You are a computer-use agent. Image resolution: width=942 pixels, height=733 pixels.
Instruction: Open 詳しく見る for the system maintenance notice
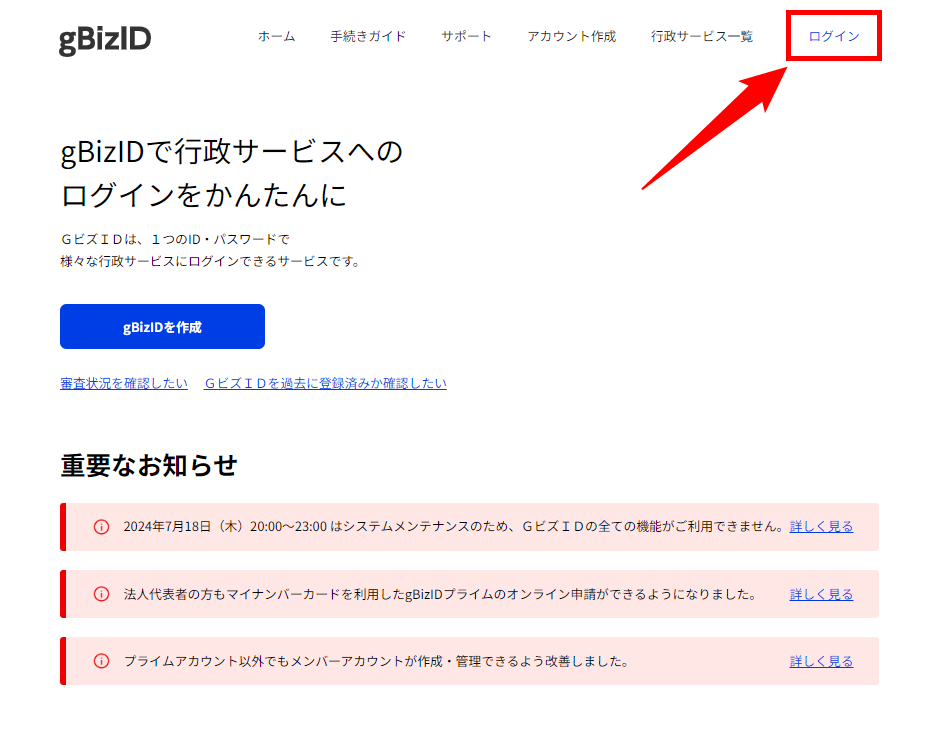(x=821, y=527)
